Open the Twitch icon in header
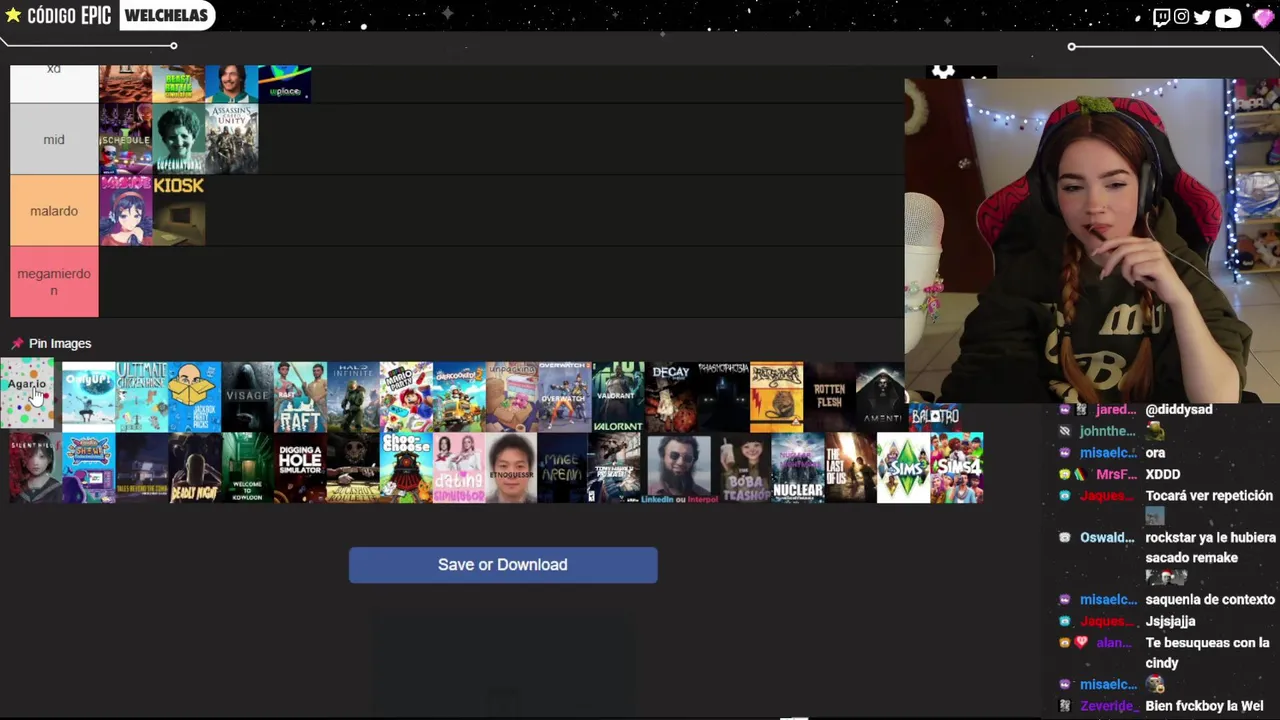Viewport: 1280px width, 720px height. (1161, 17)
